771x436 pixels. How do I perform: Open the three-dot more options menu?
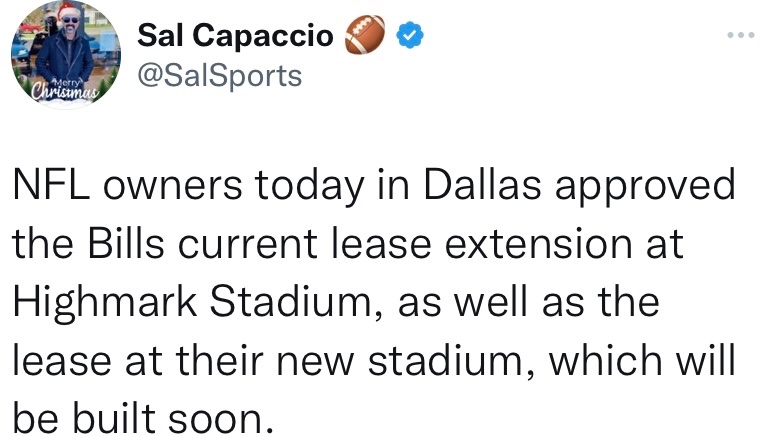point(741,35)
